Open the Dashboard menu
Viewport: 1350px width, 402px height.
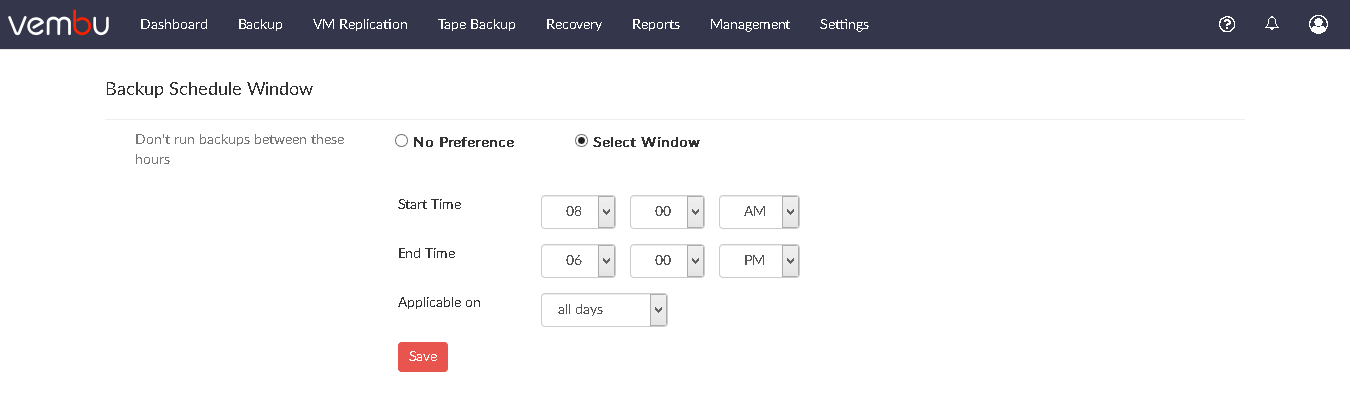coord(174,24)
